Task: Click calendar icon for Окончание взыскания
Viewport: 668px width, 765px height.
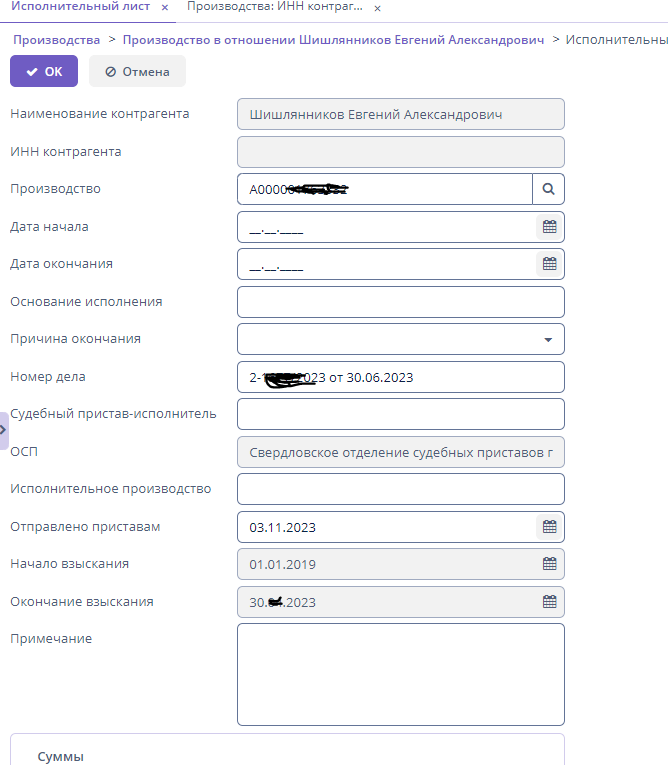Action: (549, 602)
